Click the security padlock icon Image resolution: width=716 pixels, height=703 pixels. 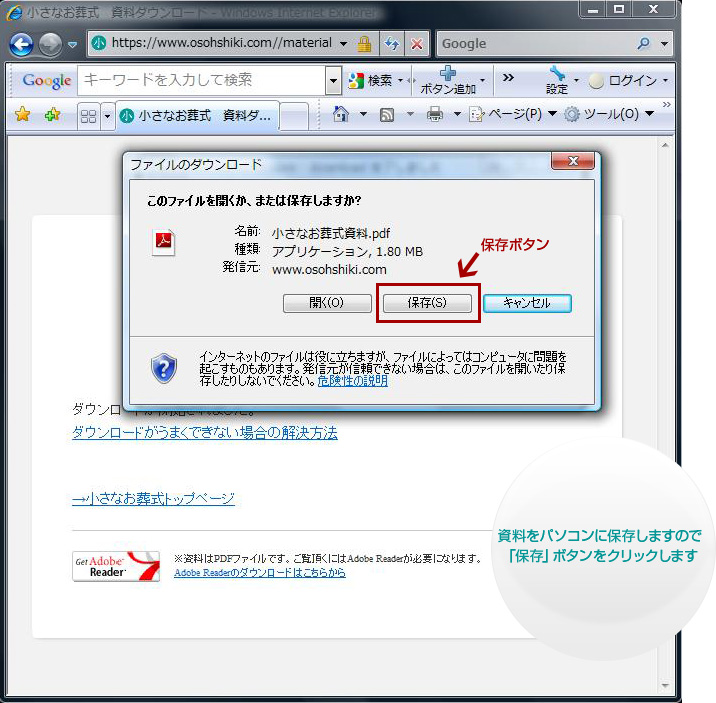[364, 44]
